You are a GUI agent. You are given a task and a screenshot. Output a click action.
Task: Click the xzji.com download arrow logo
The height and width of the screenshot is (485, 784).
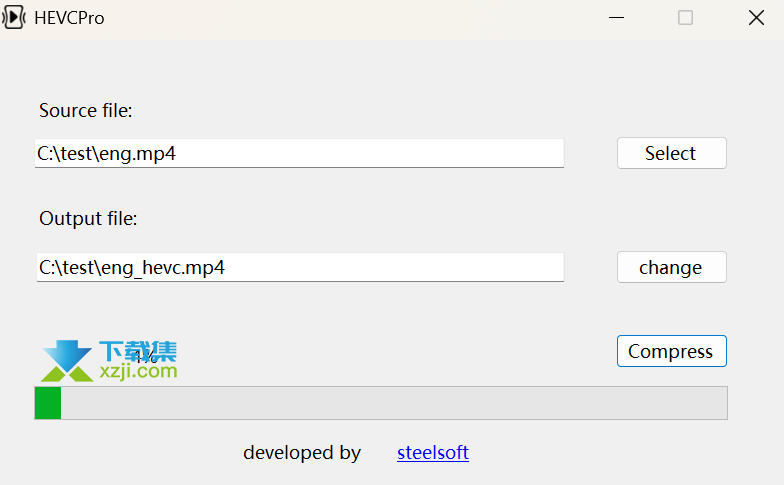[67, 361]
